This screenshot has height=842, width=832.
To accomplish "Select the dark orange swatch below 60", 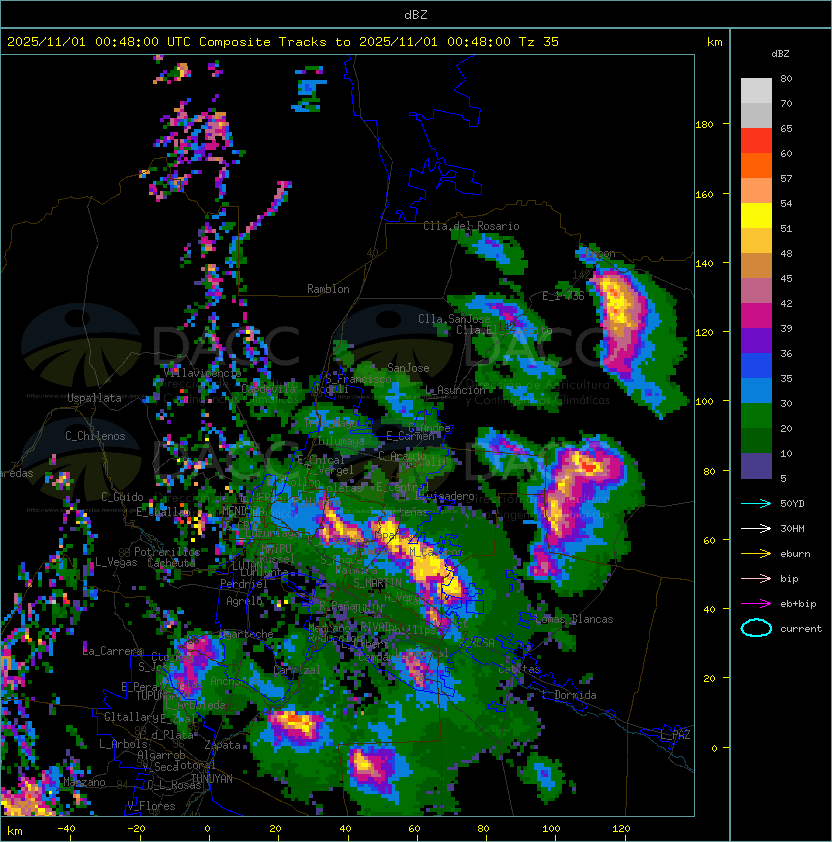I will tap(756, 165).
